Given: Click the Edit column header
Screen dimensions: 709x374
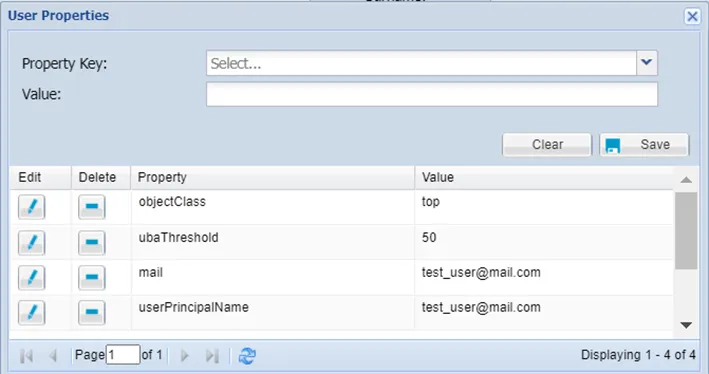Looking at the screenshot, I should point(41,177).
